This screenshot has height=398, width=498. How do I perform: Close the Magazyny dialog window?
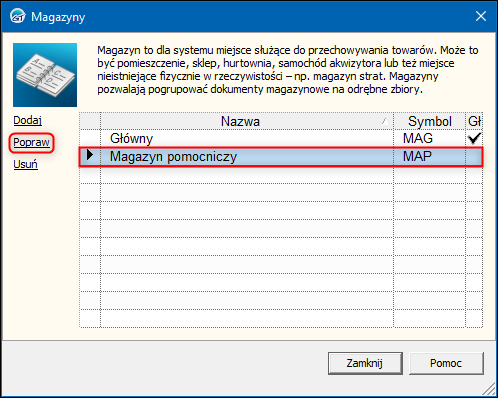pyautogui.click(x=481, y=16)
